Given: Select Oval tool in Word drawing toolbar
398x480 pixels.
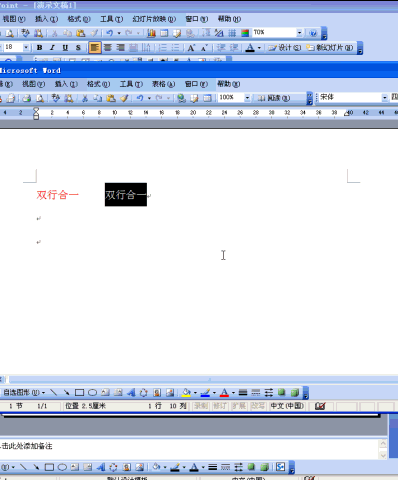Looking at the screenshot, I should pyautogui.click(x=92, y=393).
